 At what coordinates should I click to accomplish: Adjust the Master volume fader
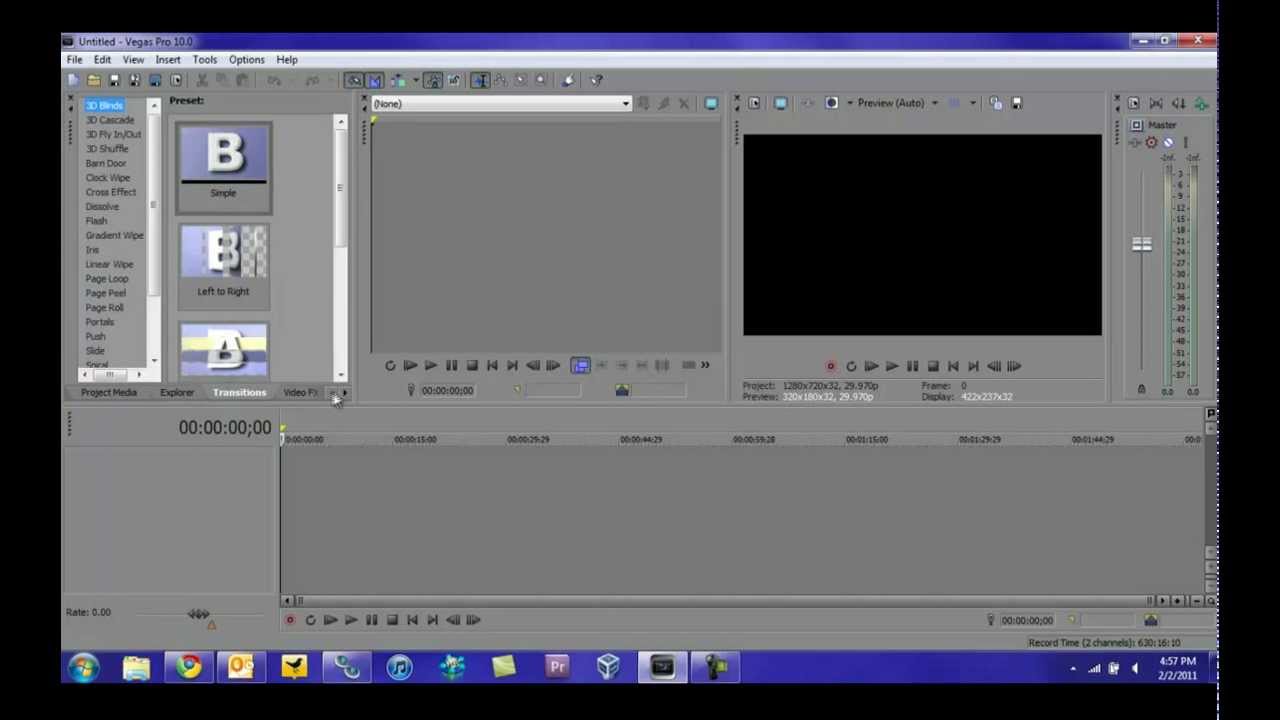(x=1141, y=245)
